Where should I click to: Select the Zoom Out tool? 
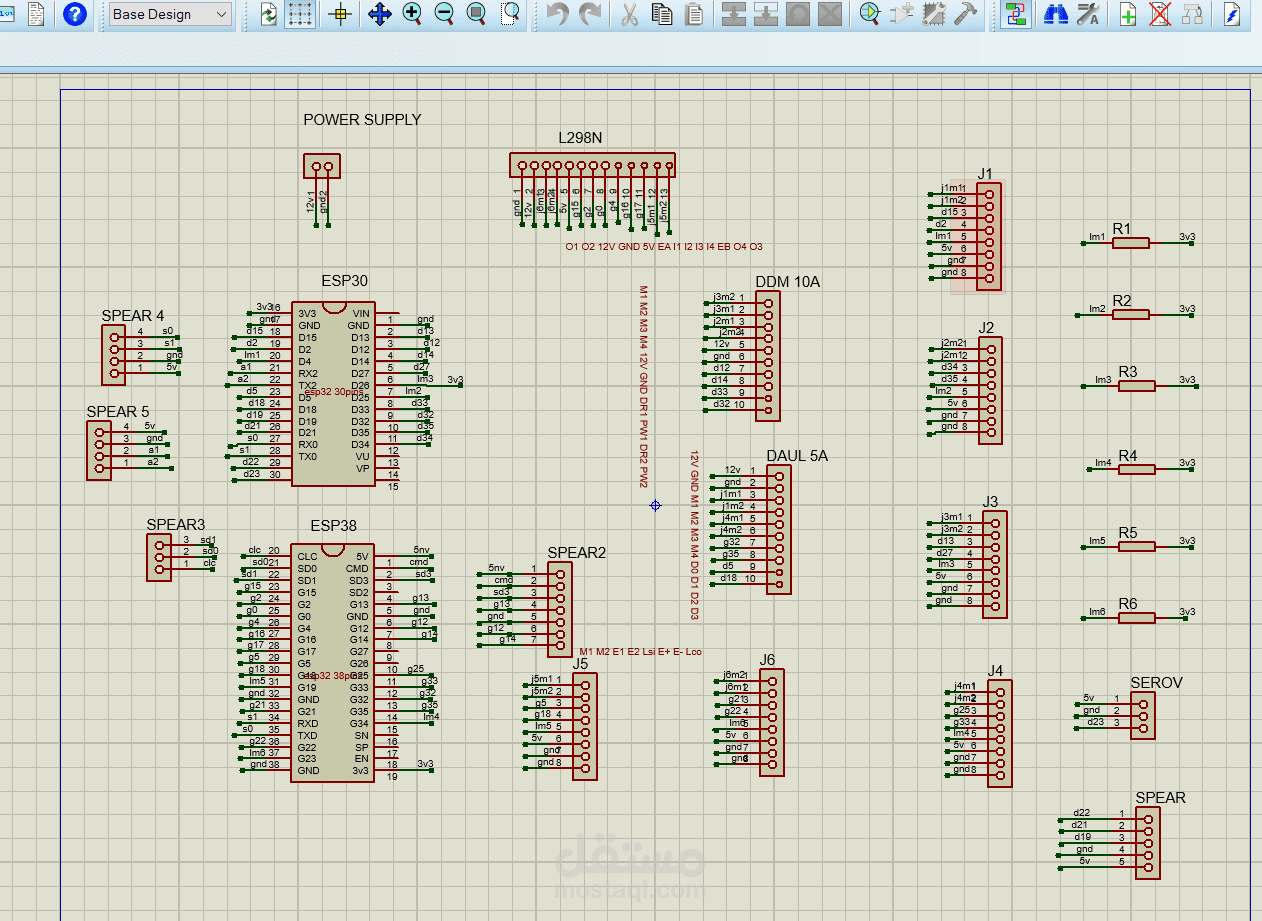click(443, 14)
